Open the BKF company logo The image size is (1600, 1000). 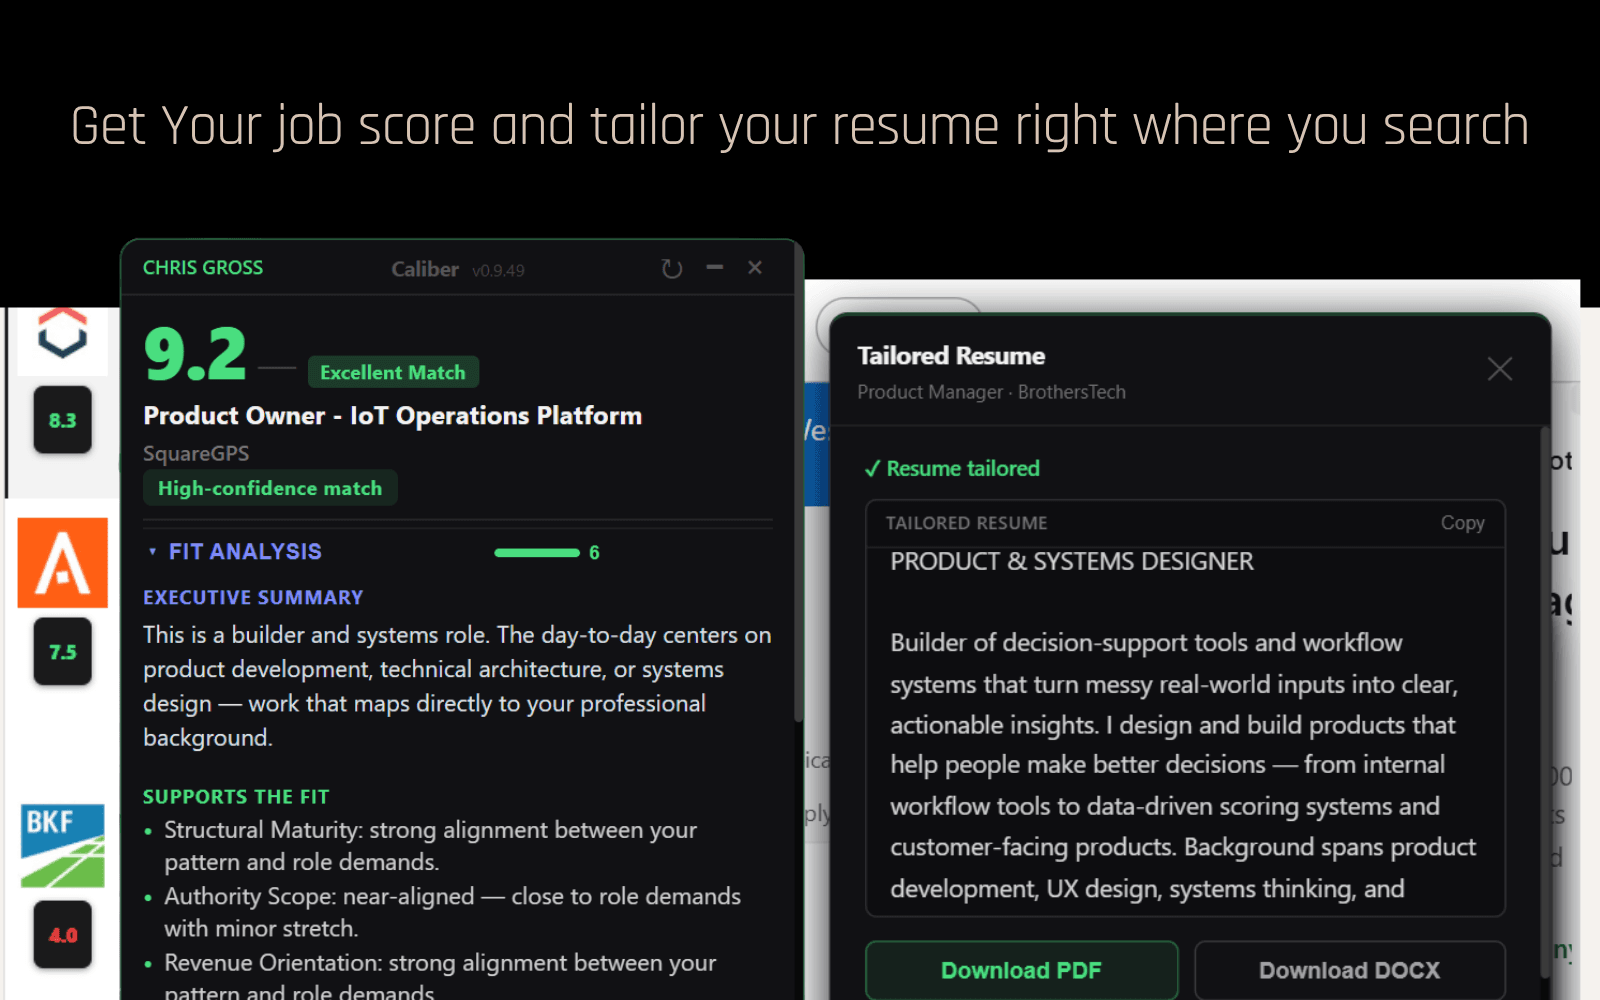(x=63, y=846)
